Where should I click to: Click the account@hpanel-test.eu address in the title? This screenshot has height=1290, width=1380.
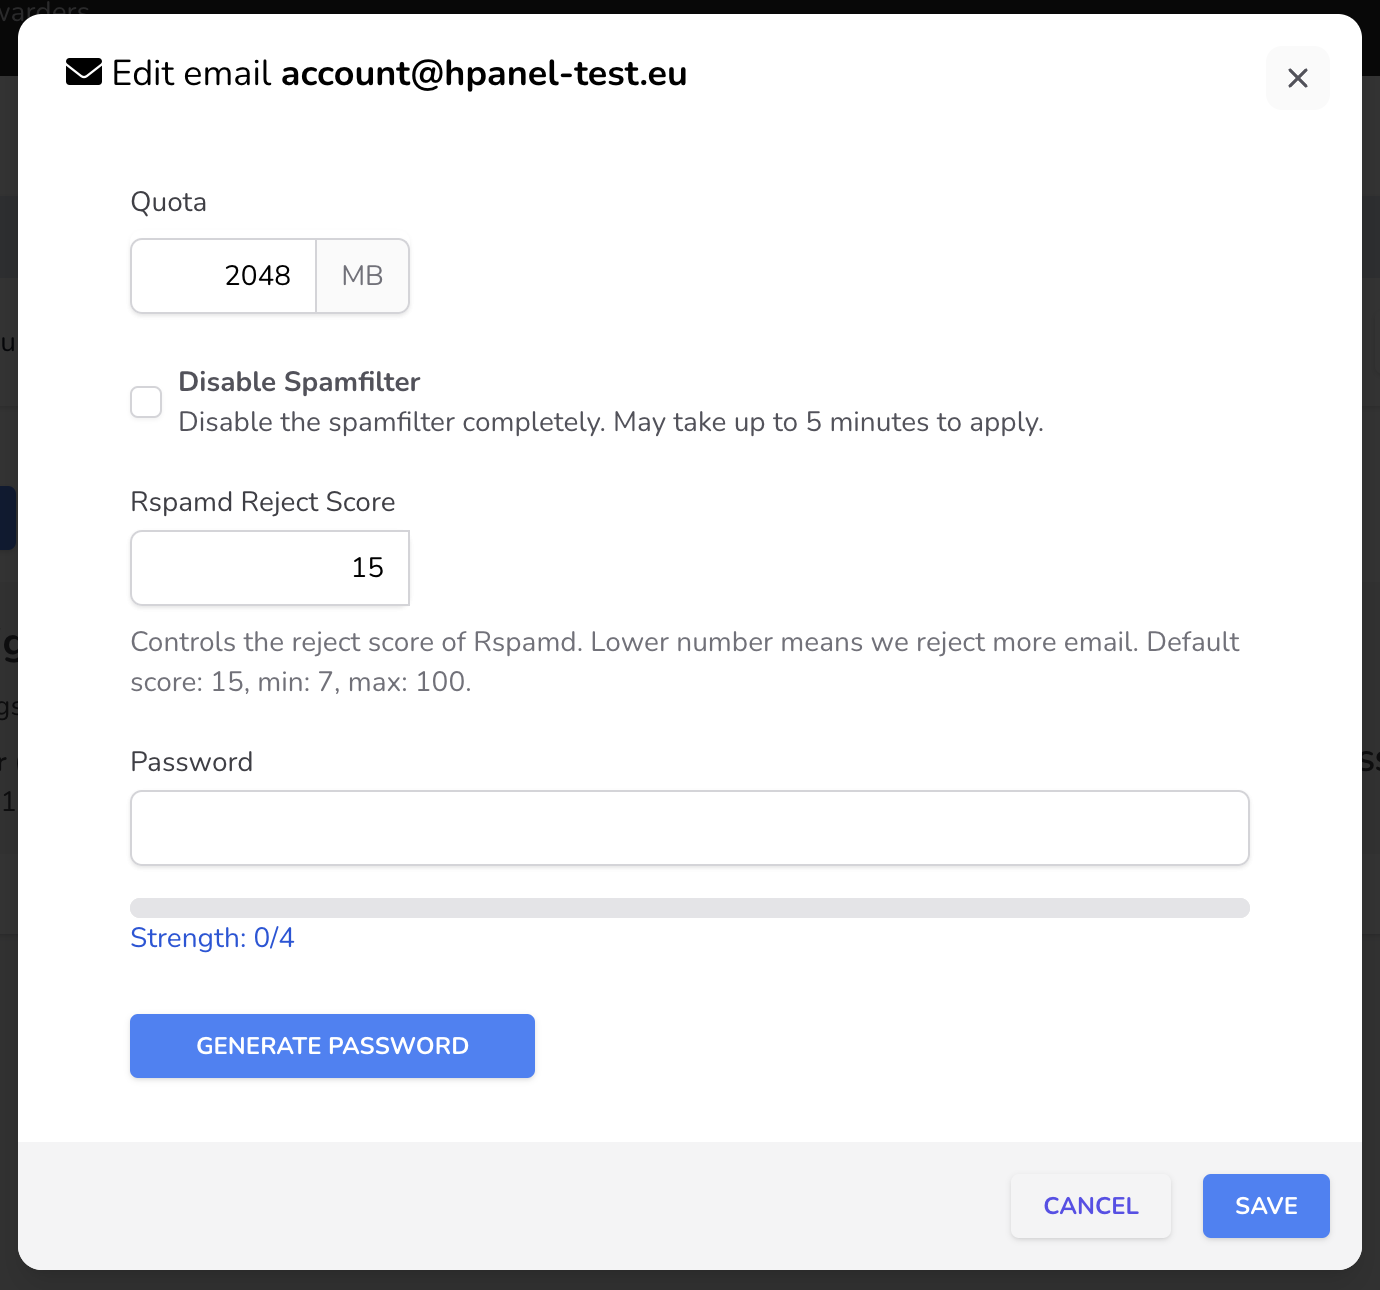coord(484,74)
